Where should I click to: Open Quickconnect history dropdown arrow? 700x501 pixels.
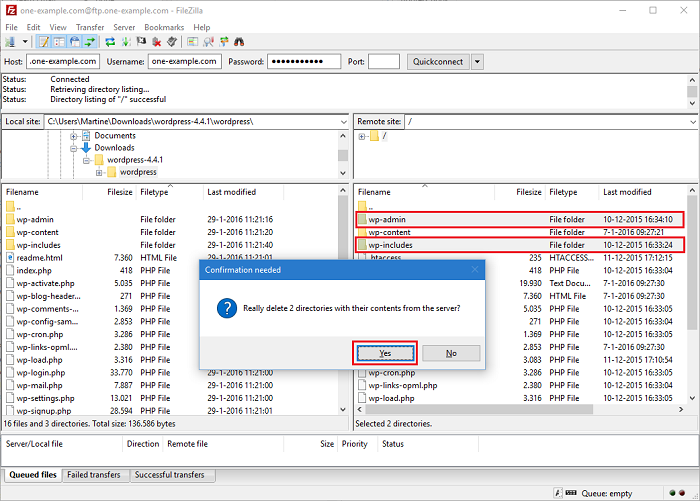477,62
